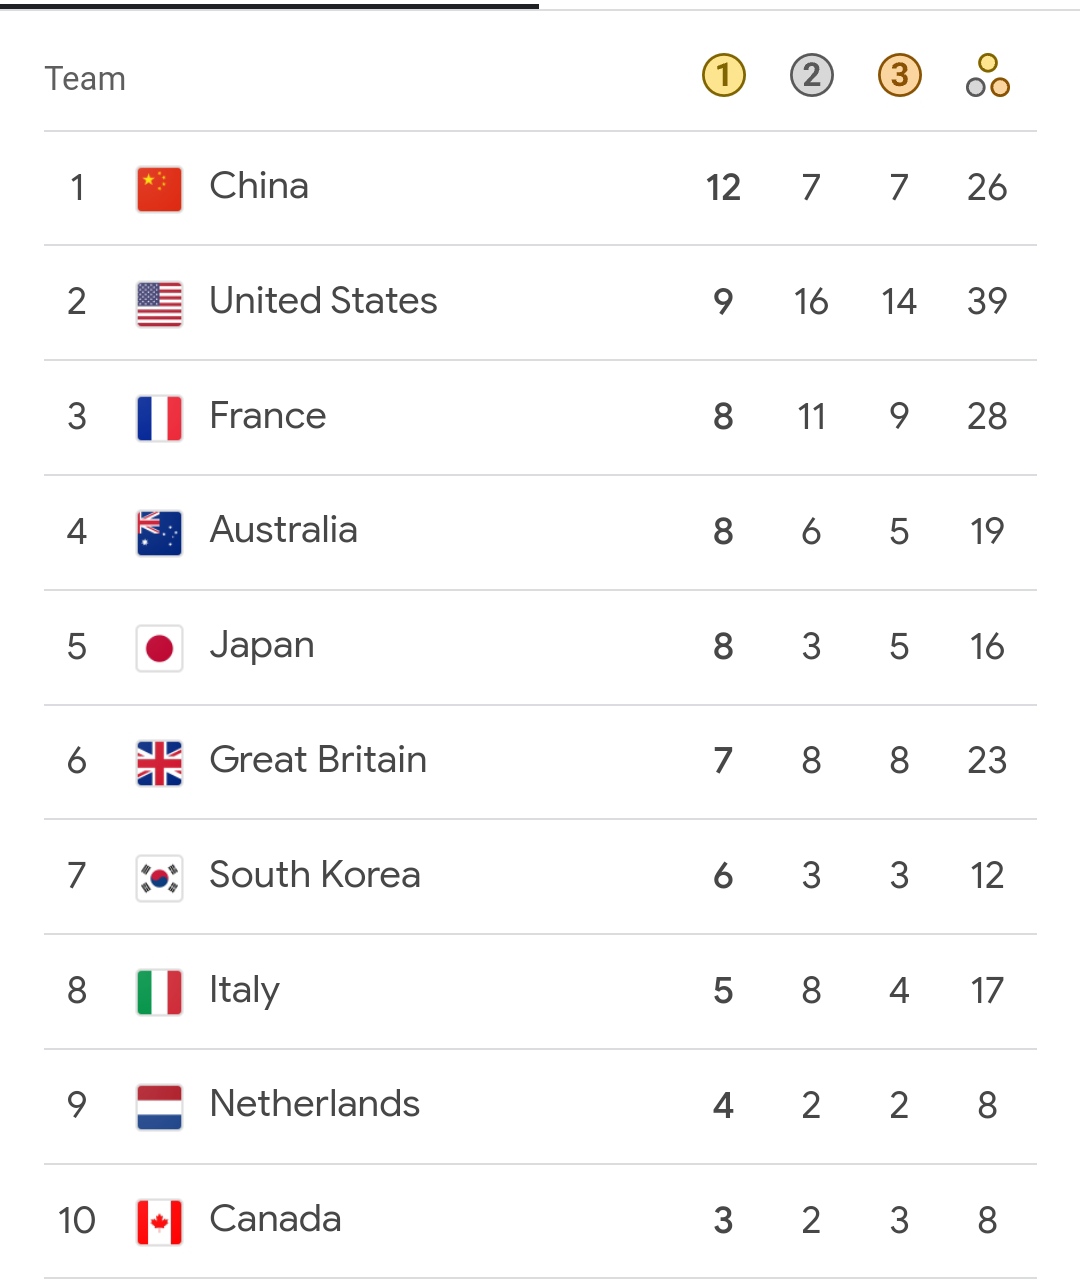Click the rank 10 number for Canada

(x=77, y=1221)
